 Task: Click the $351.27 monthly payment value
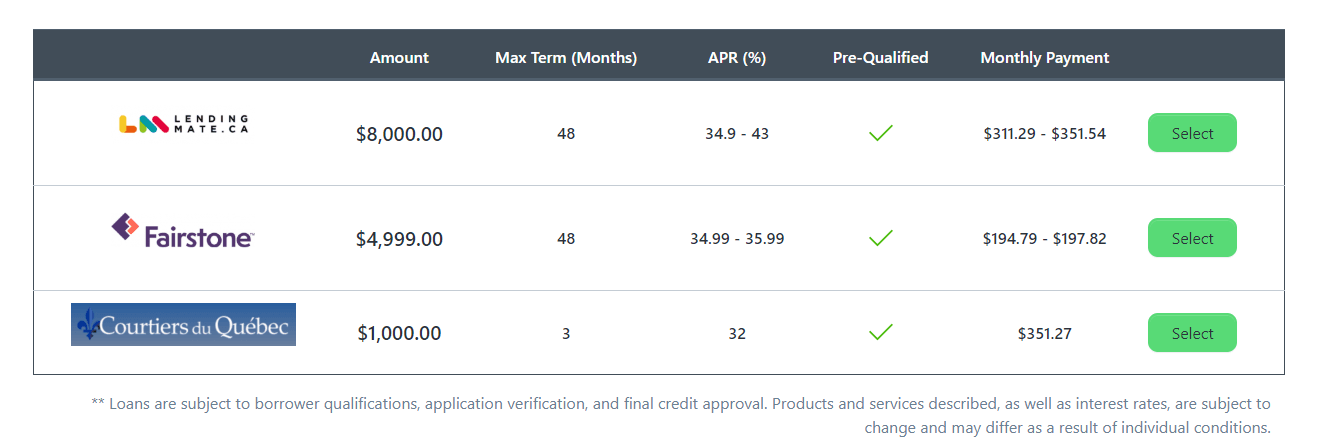point(1045,333)
